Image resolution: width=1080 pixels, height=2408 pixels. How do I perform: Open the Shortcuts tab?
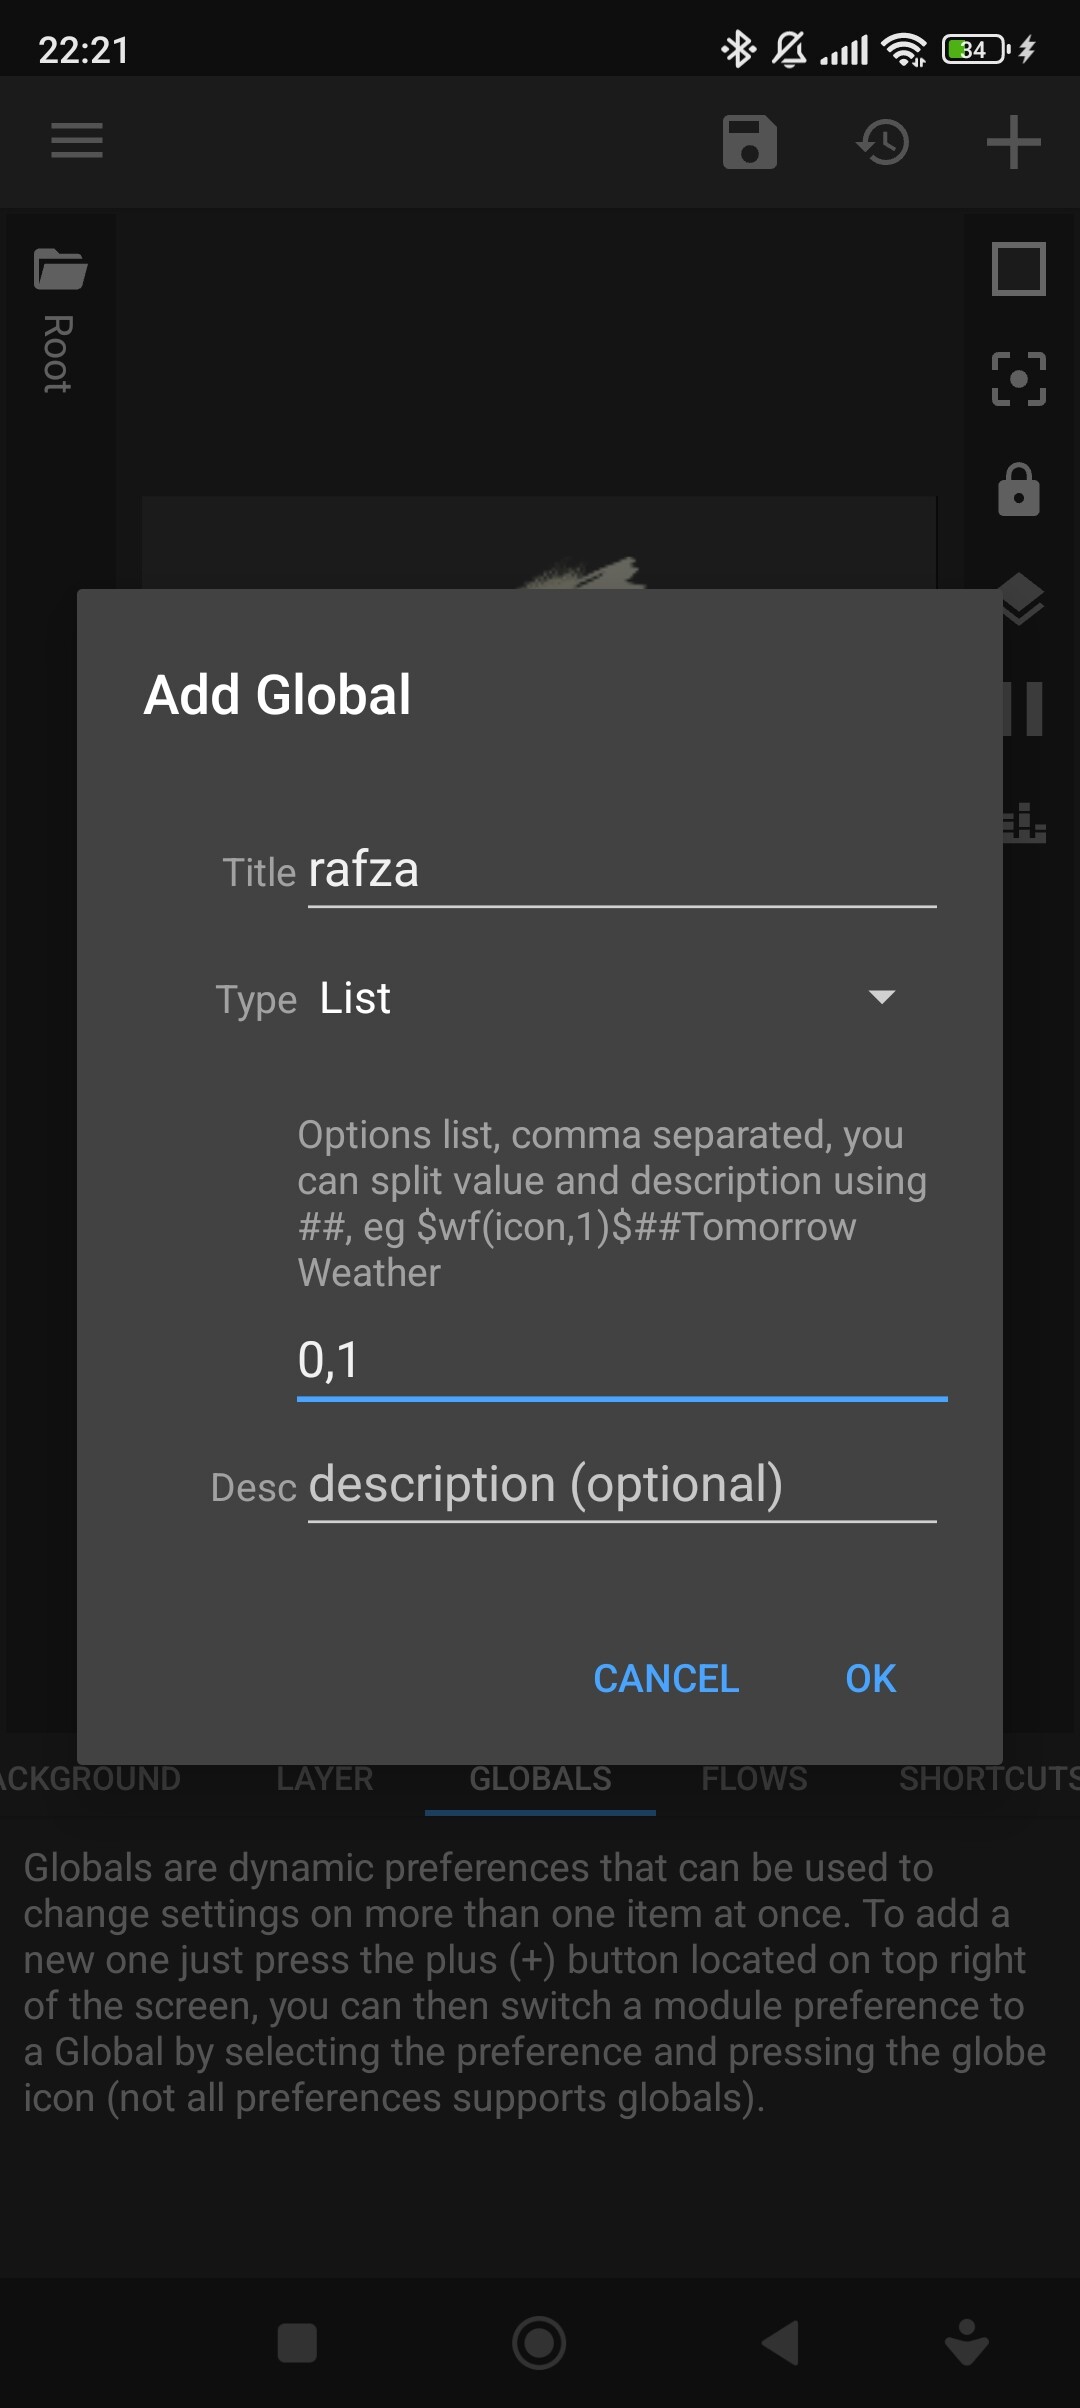pos(985,1779)
